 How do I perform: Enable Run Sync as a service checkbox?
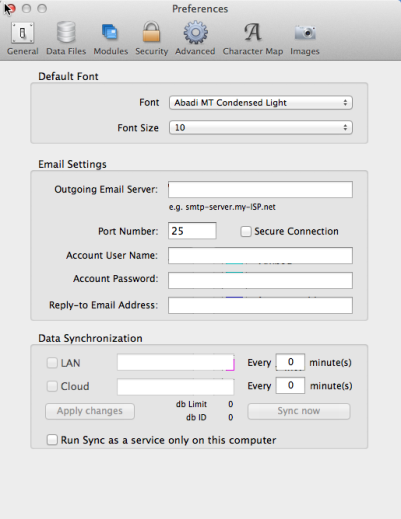(52, 440)
